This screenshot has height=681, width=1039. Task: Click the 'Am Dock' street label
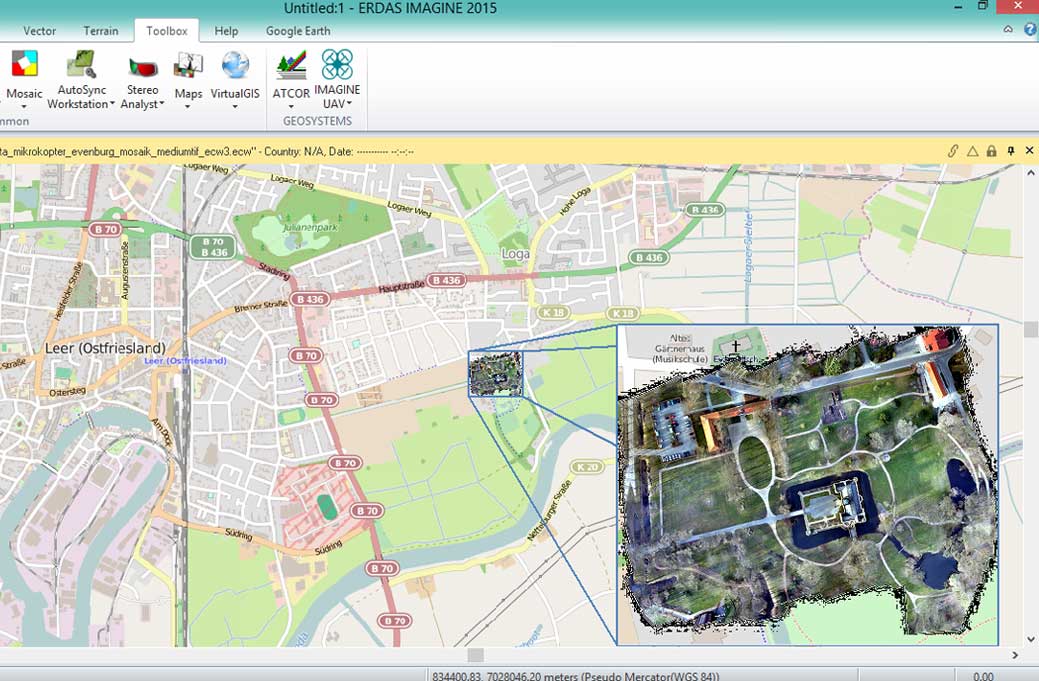pos(161,433)
